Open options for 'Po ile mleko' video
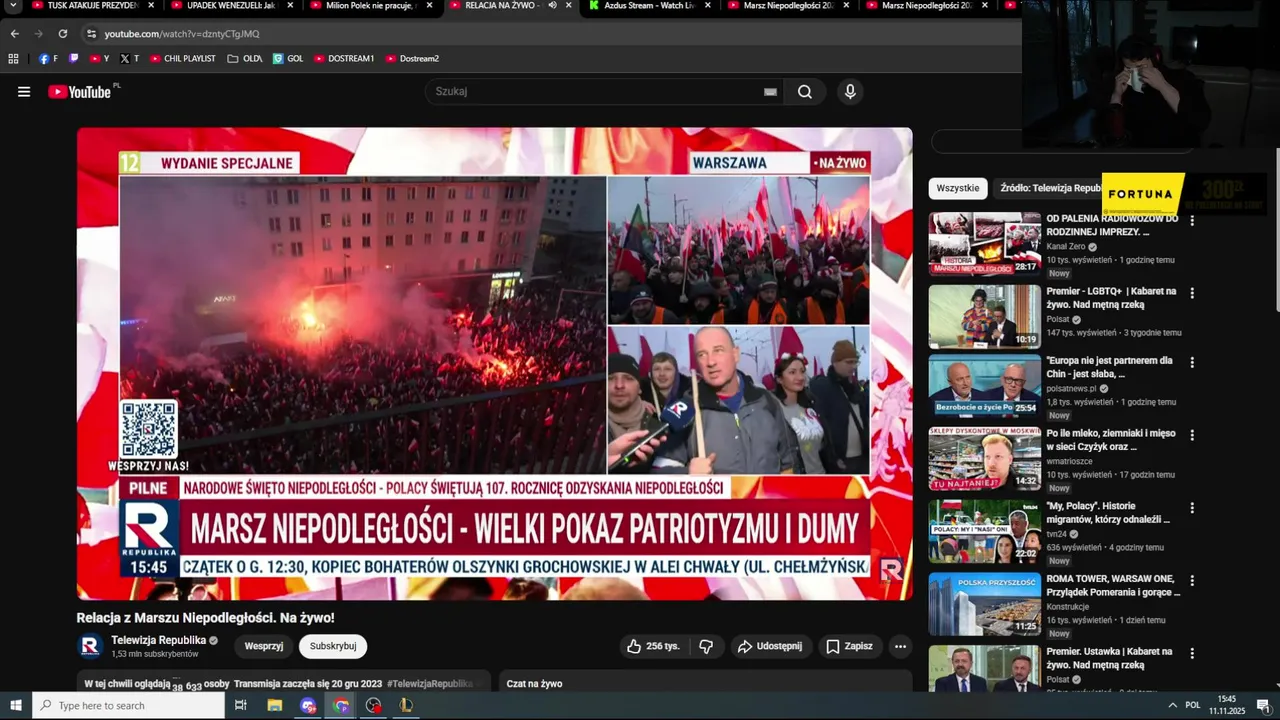The width and height of the screenshot is (1280, 720). click(x=1192, y=435)
